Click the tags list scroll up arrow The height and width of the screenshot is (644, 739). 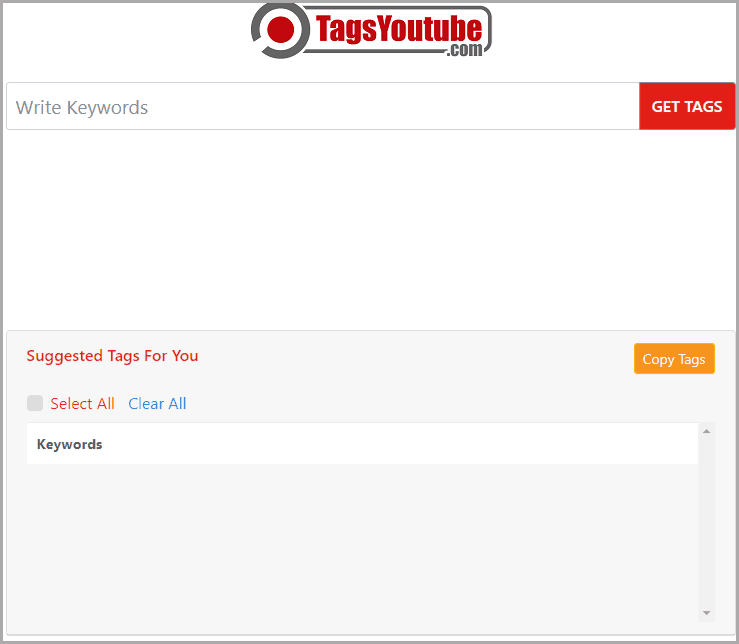706,431
